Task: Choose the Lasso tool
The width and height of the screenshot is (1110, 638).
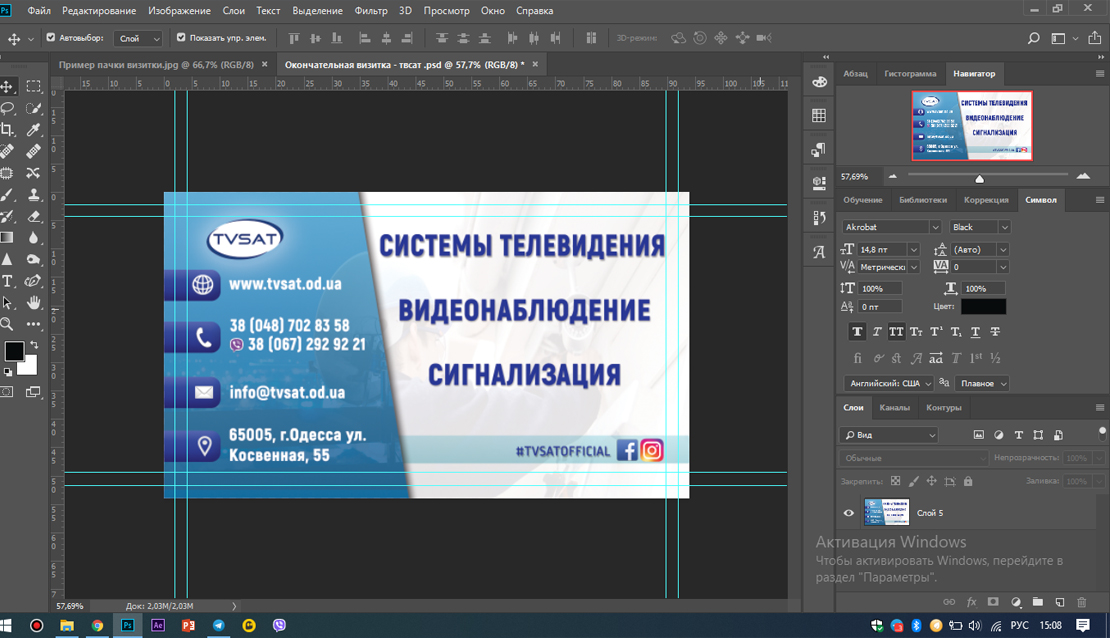Action: pos(7,108)
